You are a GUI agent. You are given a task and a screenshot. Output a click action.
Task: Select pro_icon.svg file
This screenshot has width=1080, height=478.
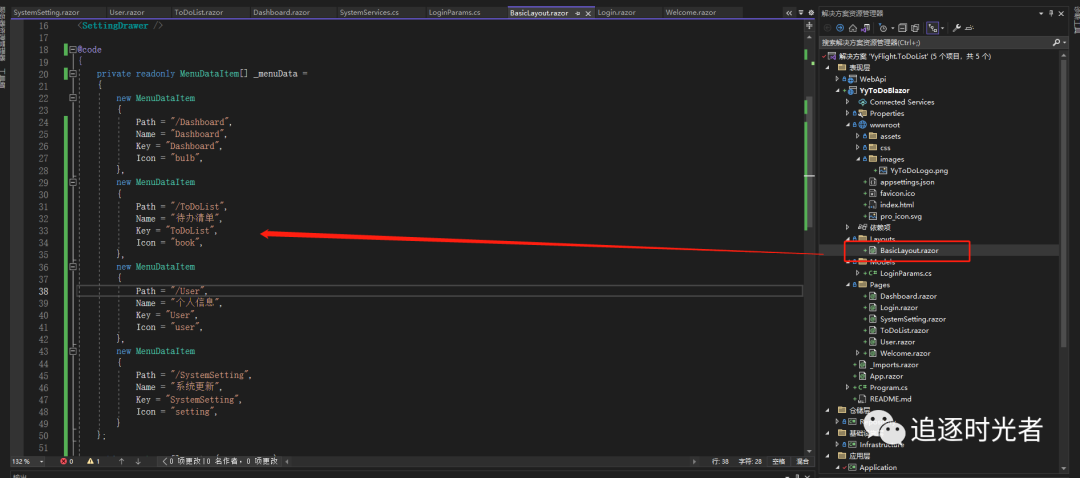(x=901, y=216)
